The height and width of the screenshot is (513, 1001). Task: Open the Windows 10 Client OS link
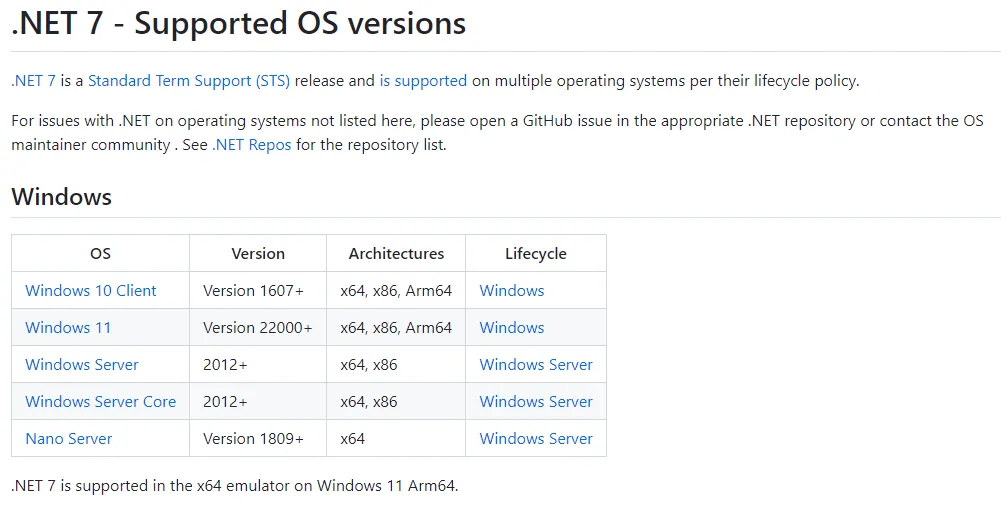coord(91,291)
